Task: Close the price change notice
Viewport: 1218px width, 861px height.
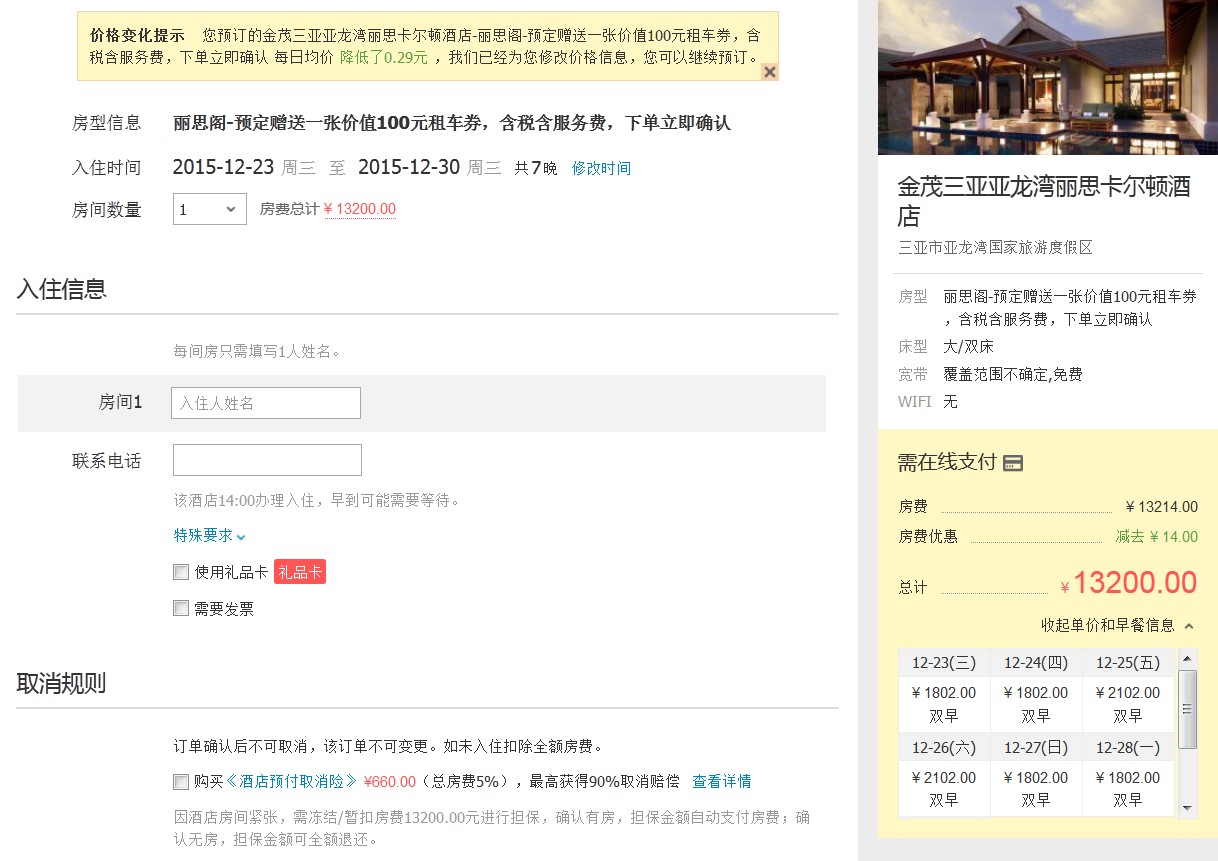Action: click(x=769, y=72)
